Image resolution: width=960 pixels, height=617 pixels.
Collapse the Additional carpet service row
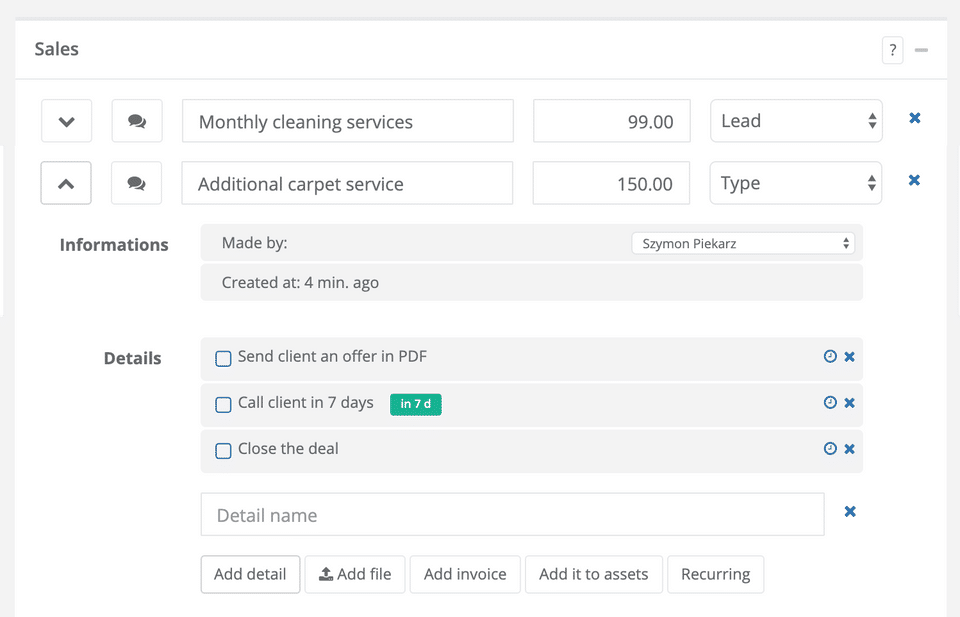point(67,184)
